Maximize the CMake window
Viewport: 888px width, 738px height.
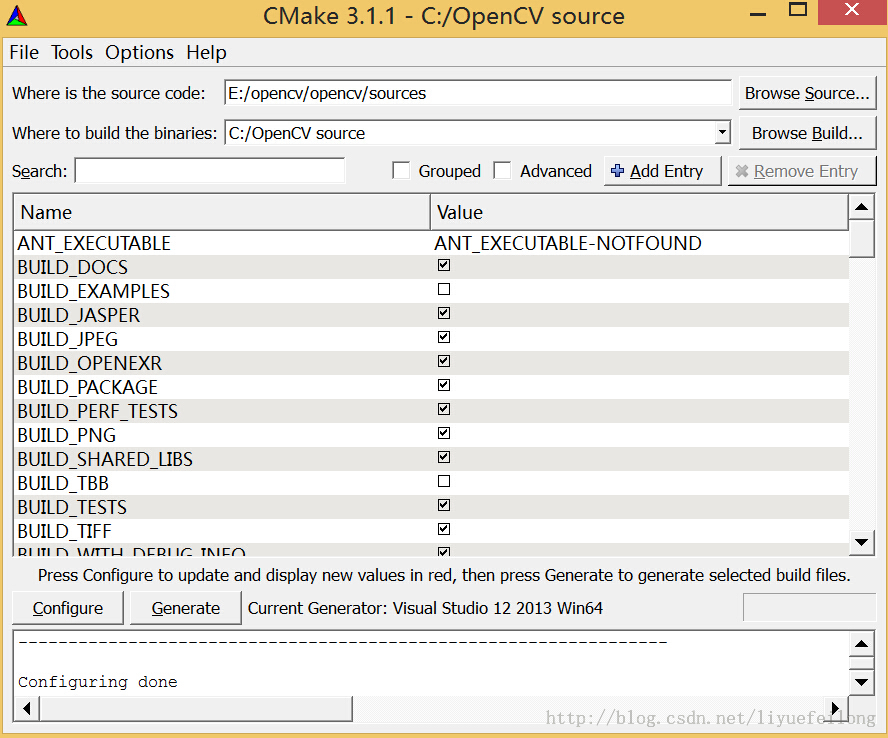pos(798,10)
